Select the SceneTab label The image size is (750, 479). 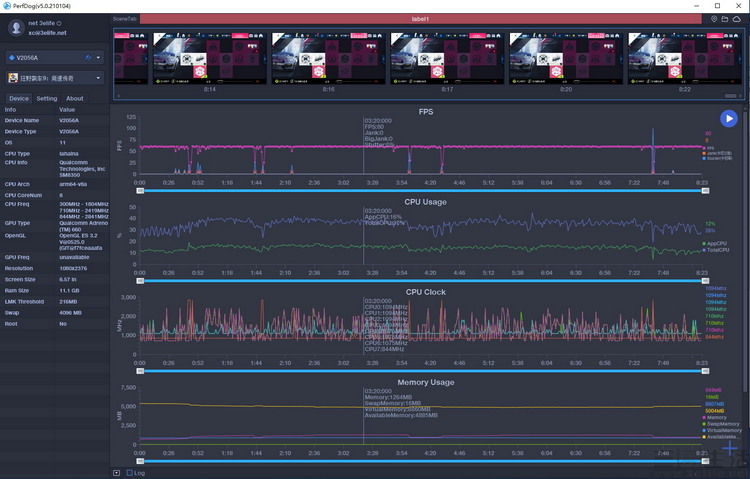[125, 19]
